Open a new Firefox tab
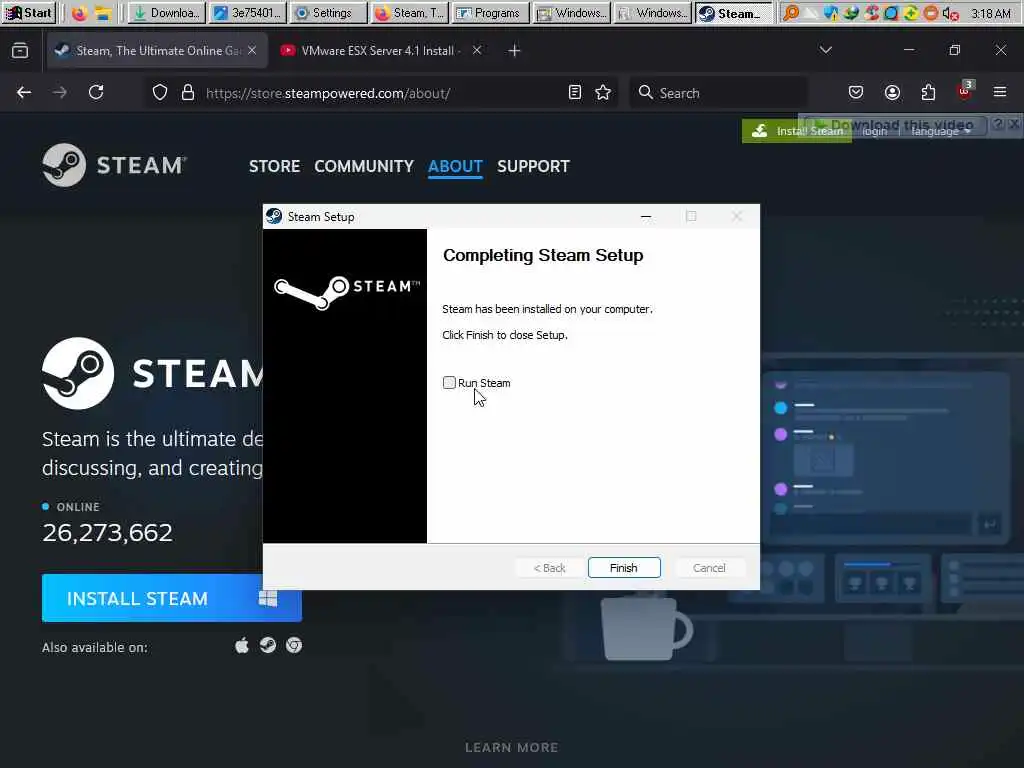The width and height of the screenshot is (1024, 768). tap(514, 50)
